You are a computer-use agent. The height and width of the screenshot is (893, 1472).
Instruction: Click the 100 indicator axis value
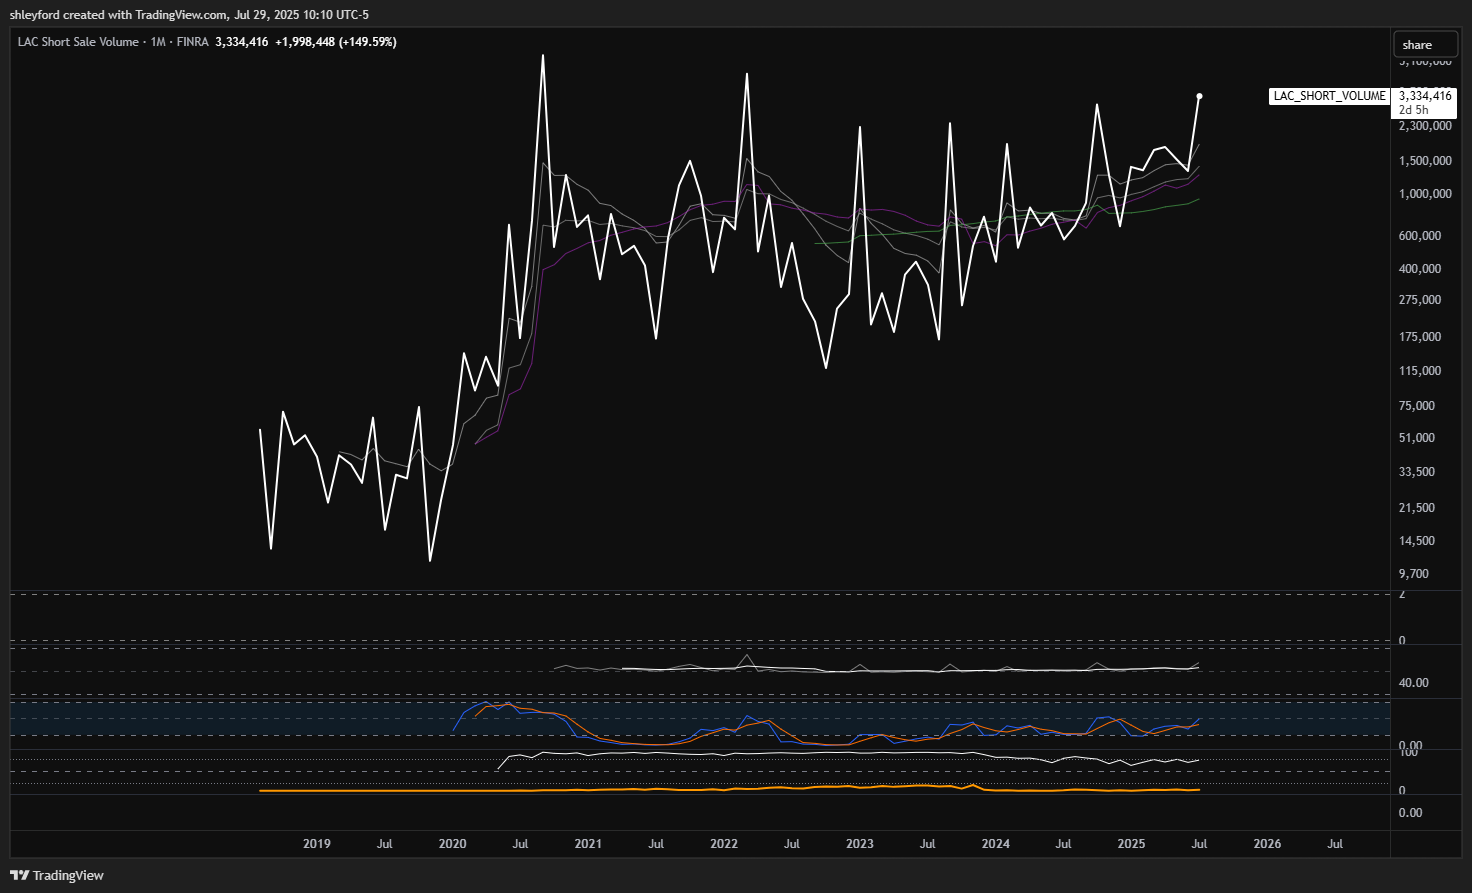point(1408,753)
